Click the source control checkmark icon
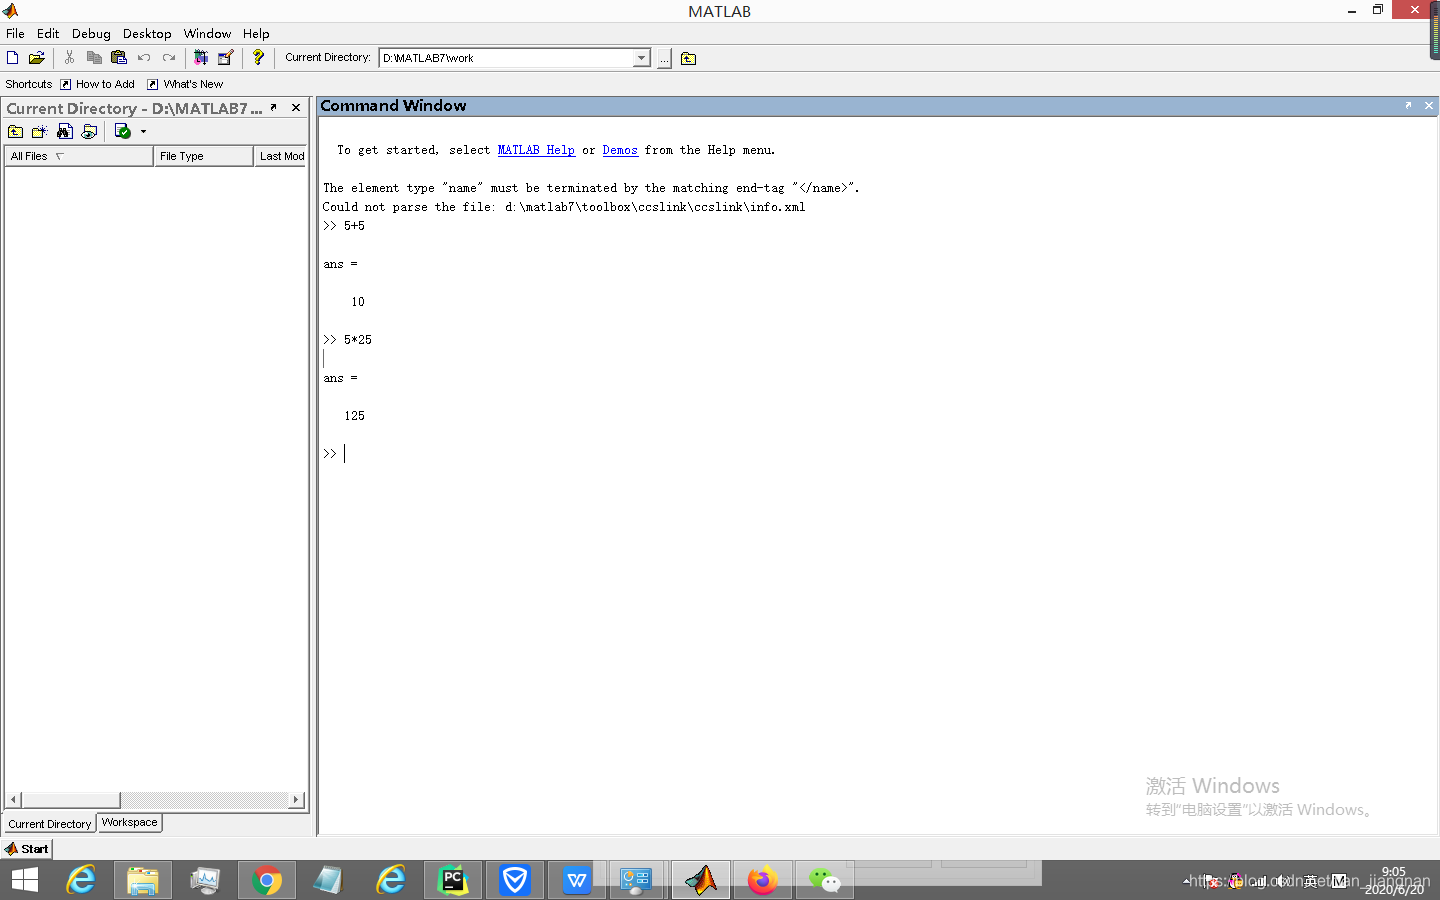 click(x=122, y=132)
